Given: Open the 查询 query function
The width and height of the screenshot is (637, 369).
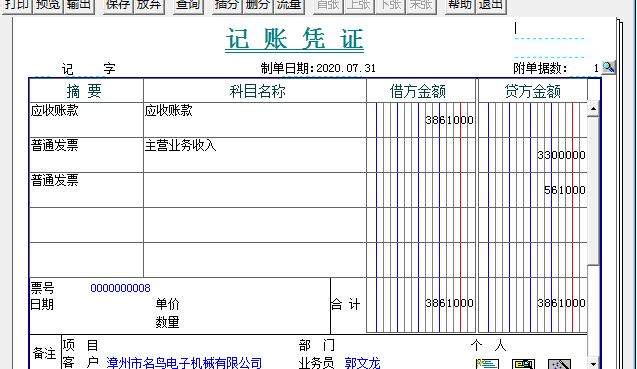Looking at the screenshot, I should [188, 6].
